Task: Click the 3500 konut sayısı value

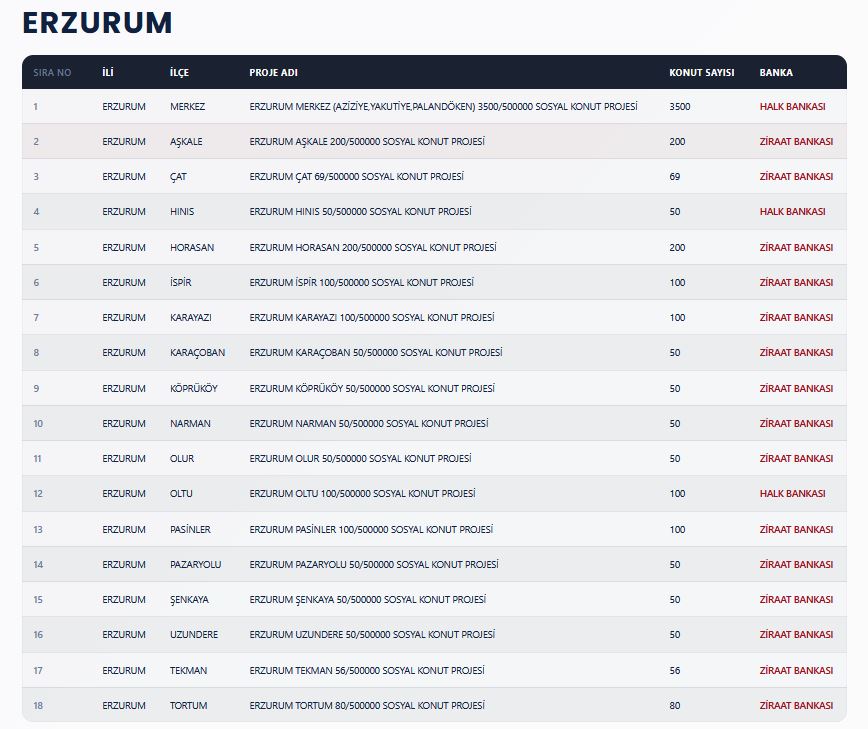Action: 680,106
